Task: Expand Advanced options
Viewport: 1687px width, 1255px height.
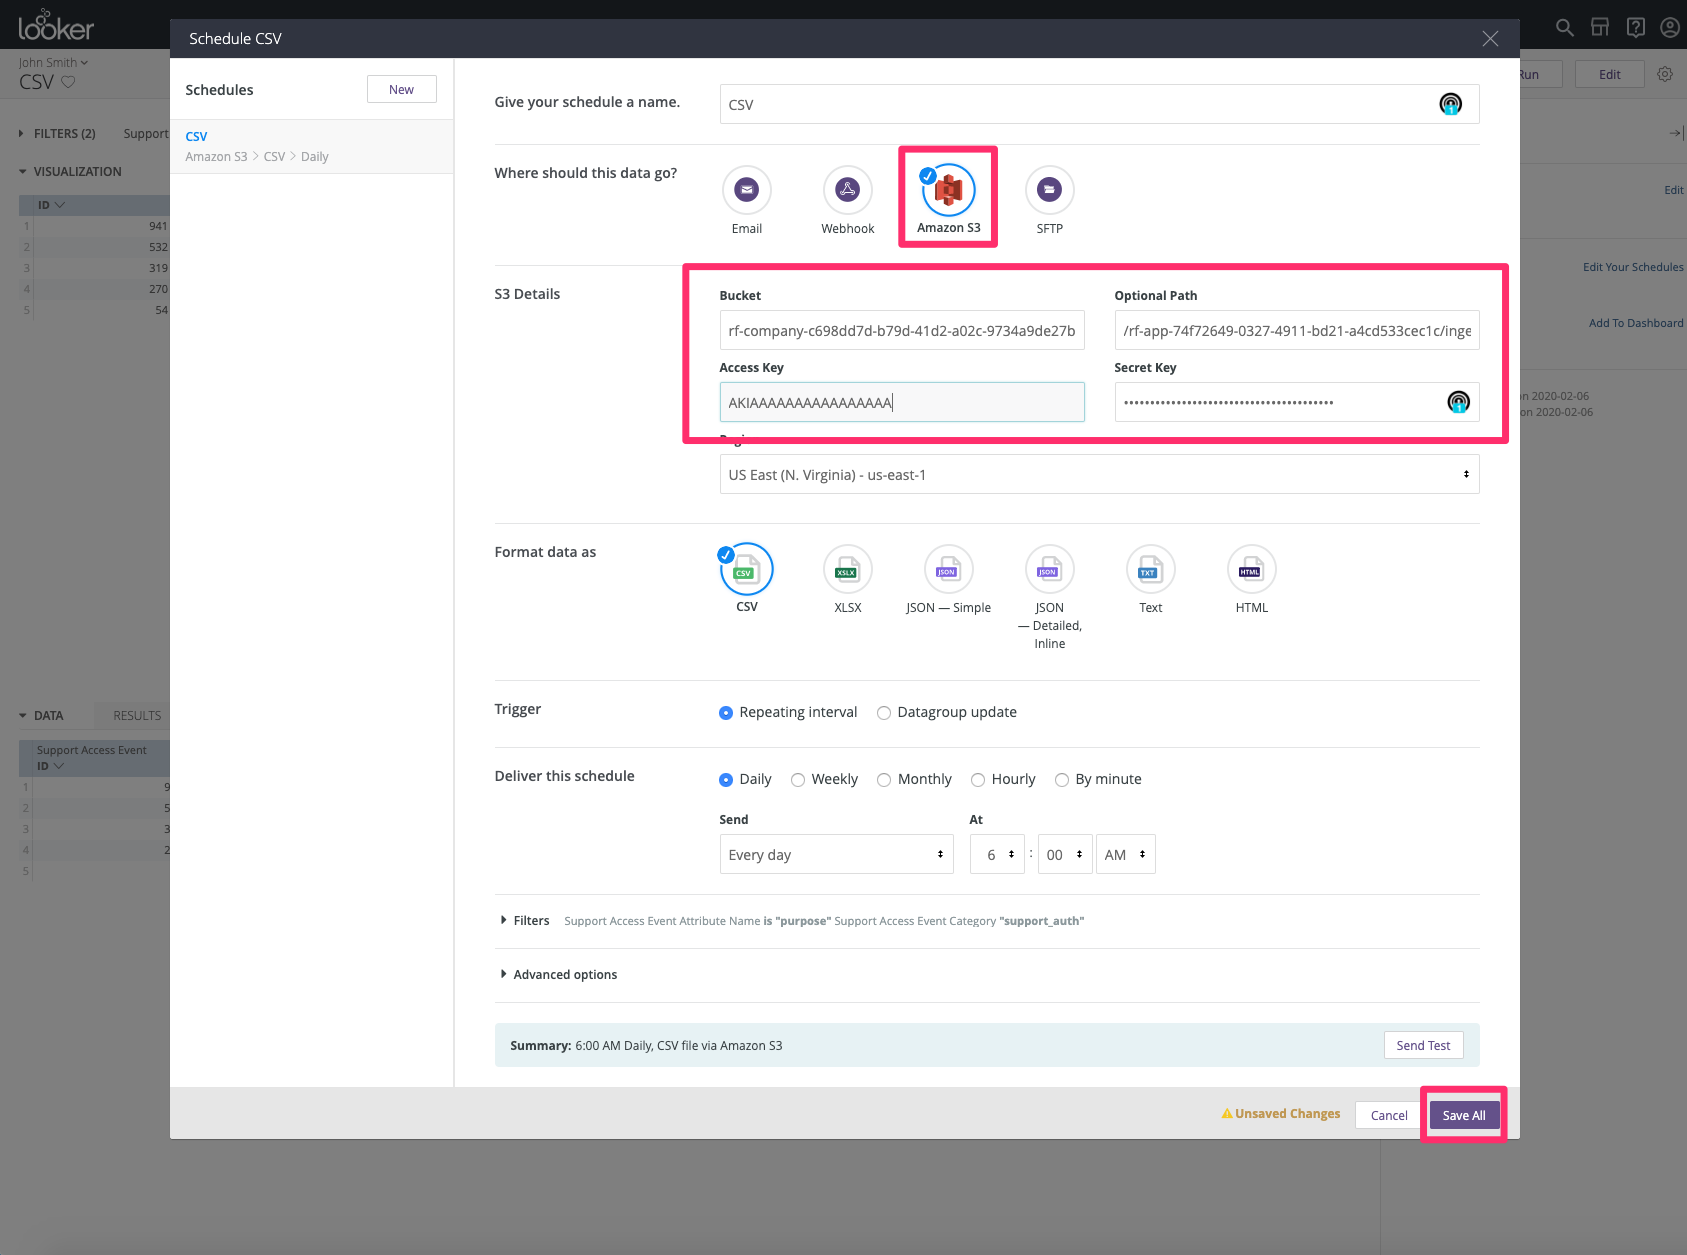Action: tap(558, 974)
